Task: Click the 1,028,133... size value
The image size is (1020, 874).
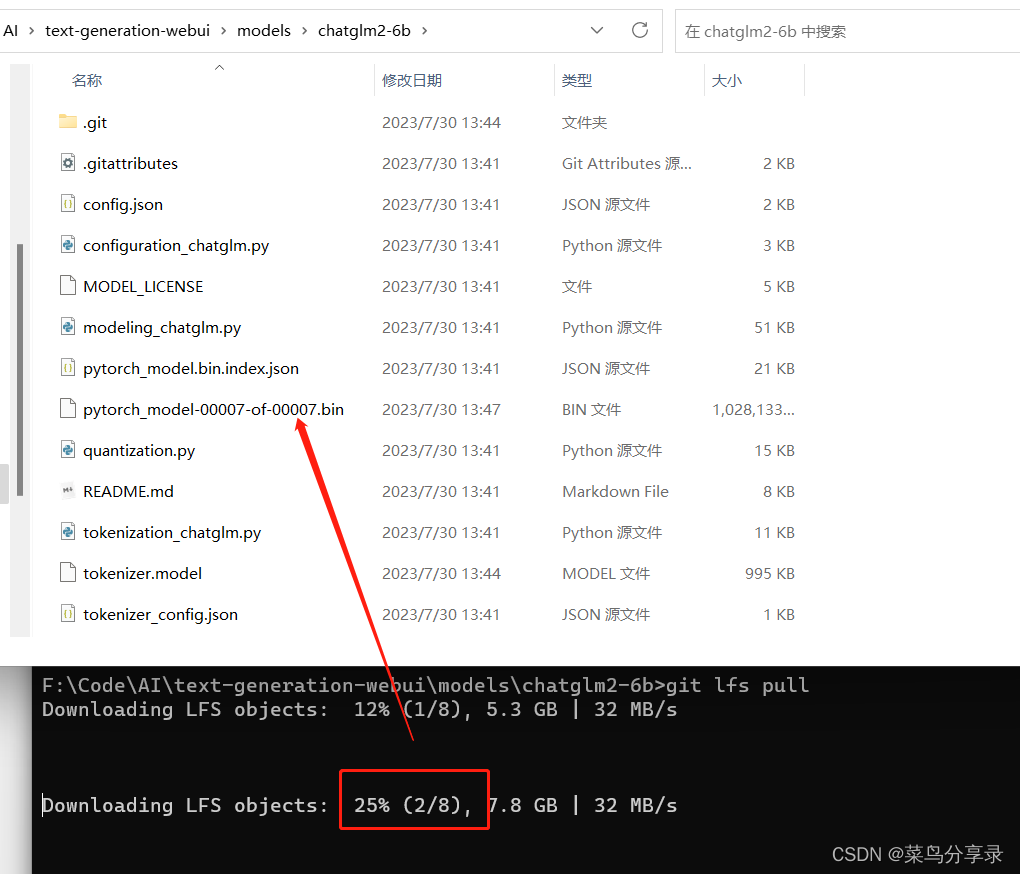Action: click(x=753, y=409)
